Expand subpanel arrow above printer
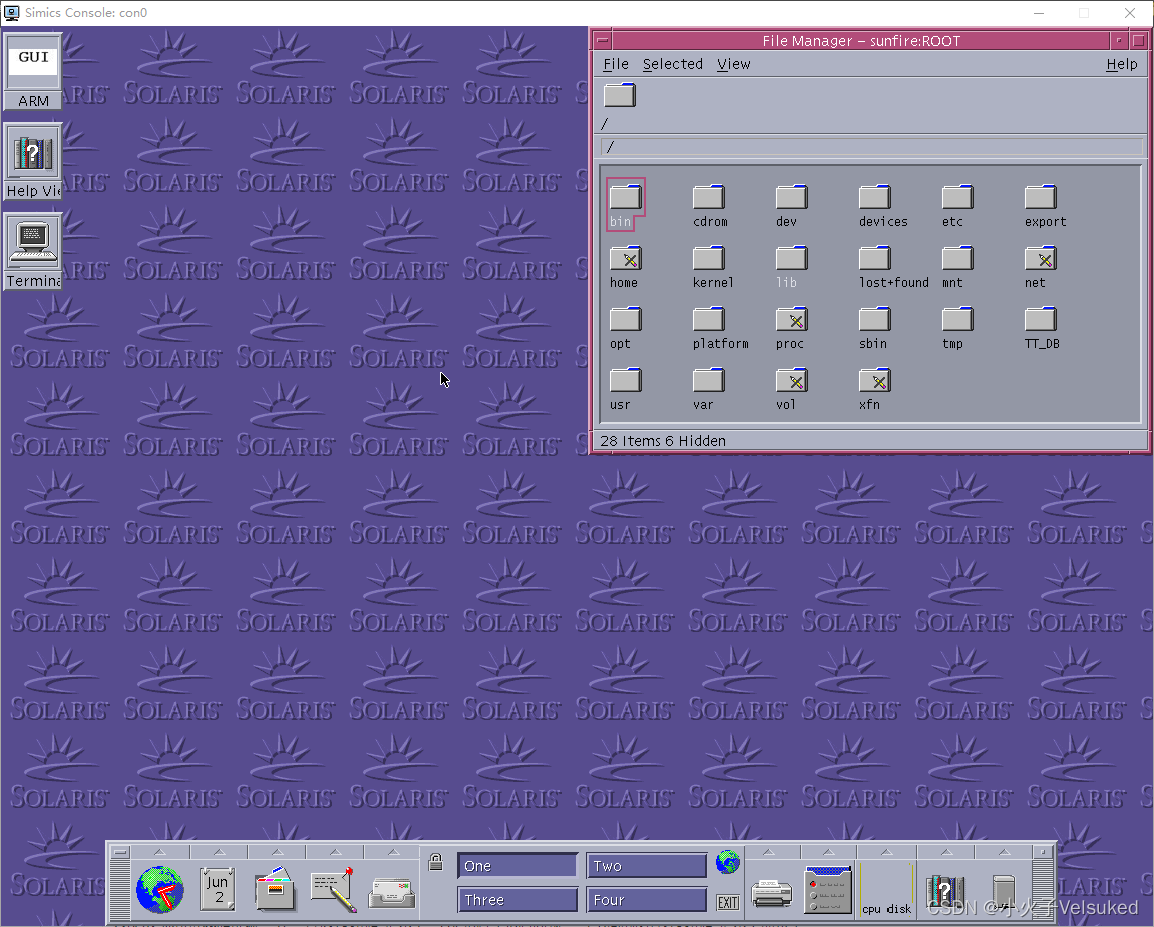1154x927 pixels. (769, 852)
